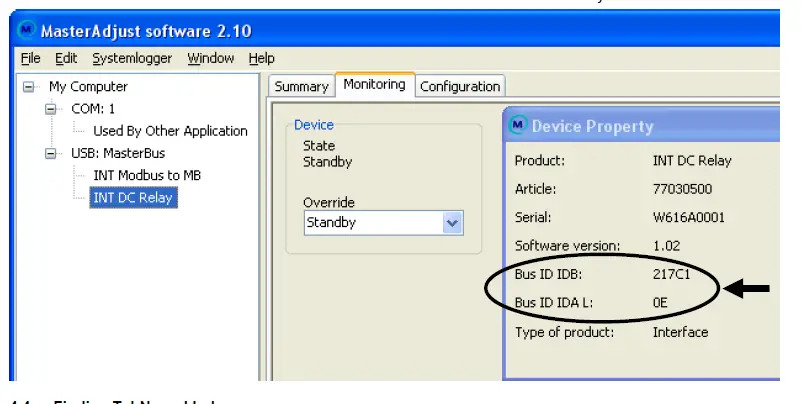Open the Window menu

click(x=210, y=59)
